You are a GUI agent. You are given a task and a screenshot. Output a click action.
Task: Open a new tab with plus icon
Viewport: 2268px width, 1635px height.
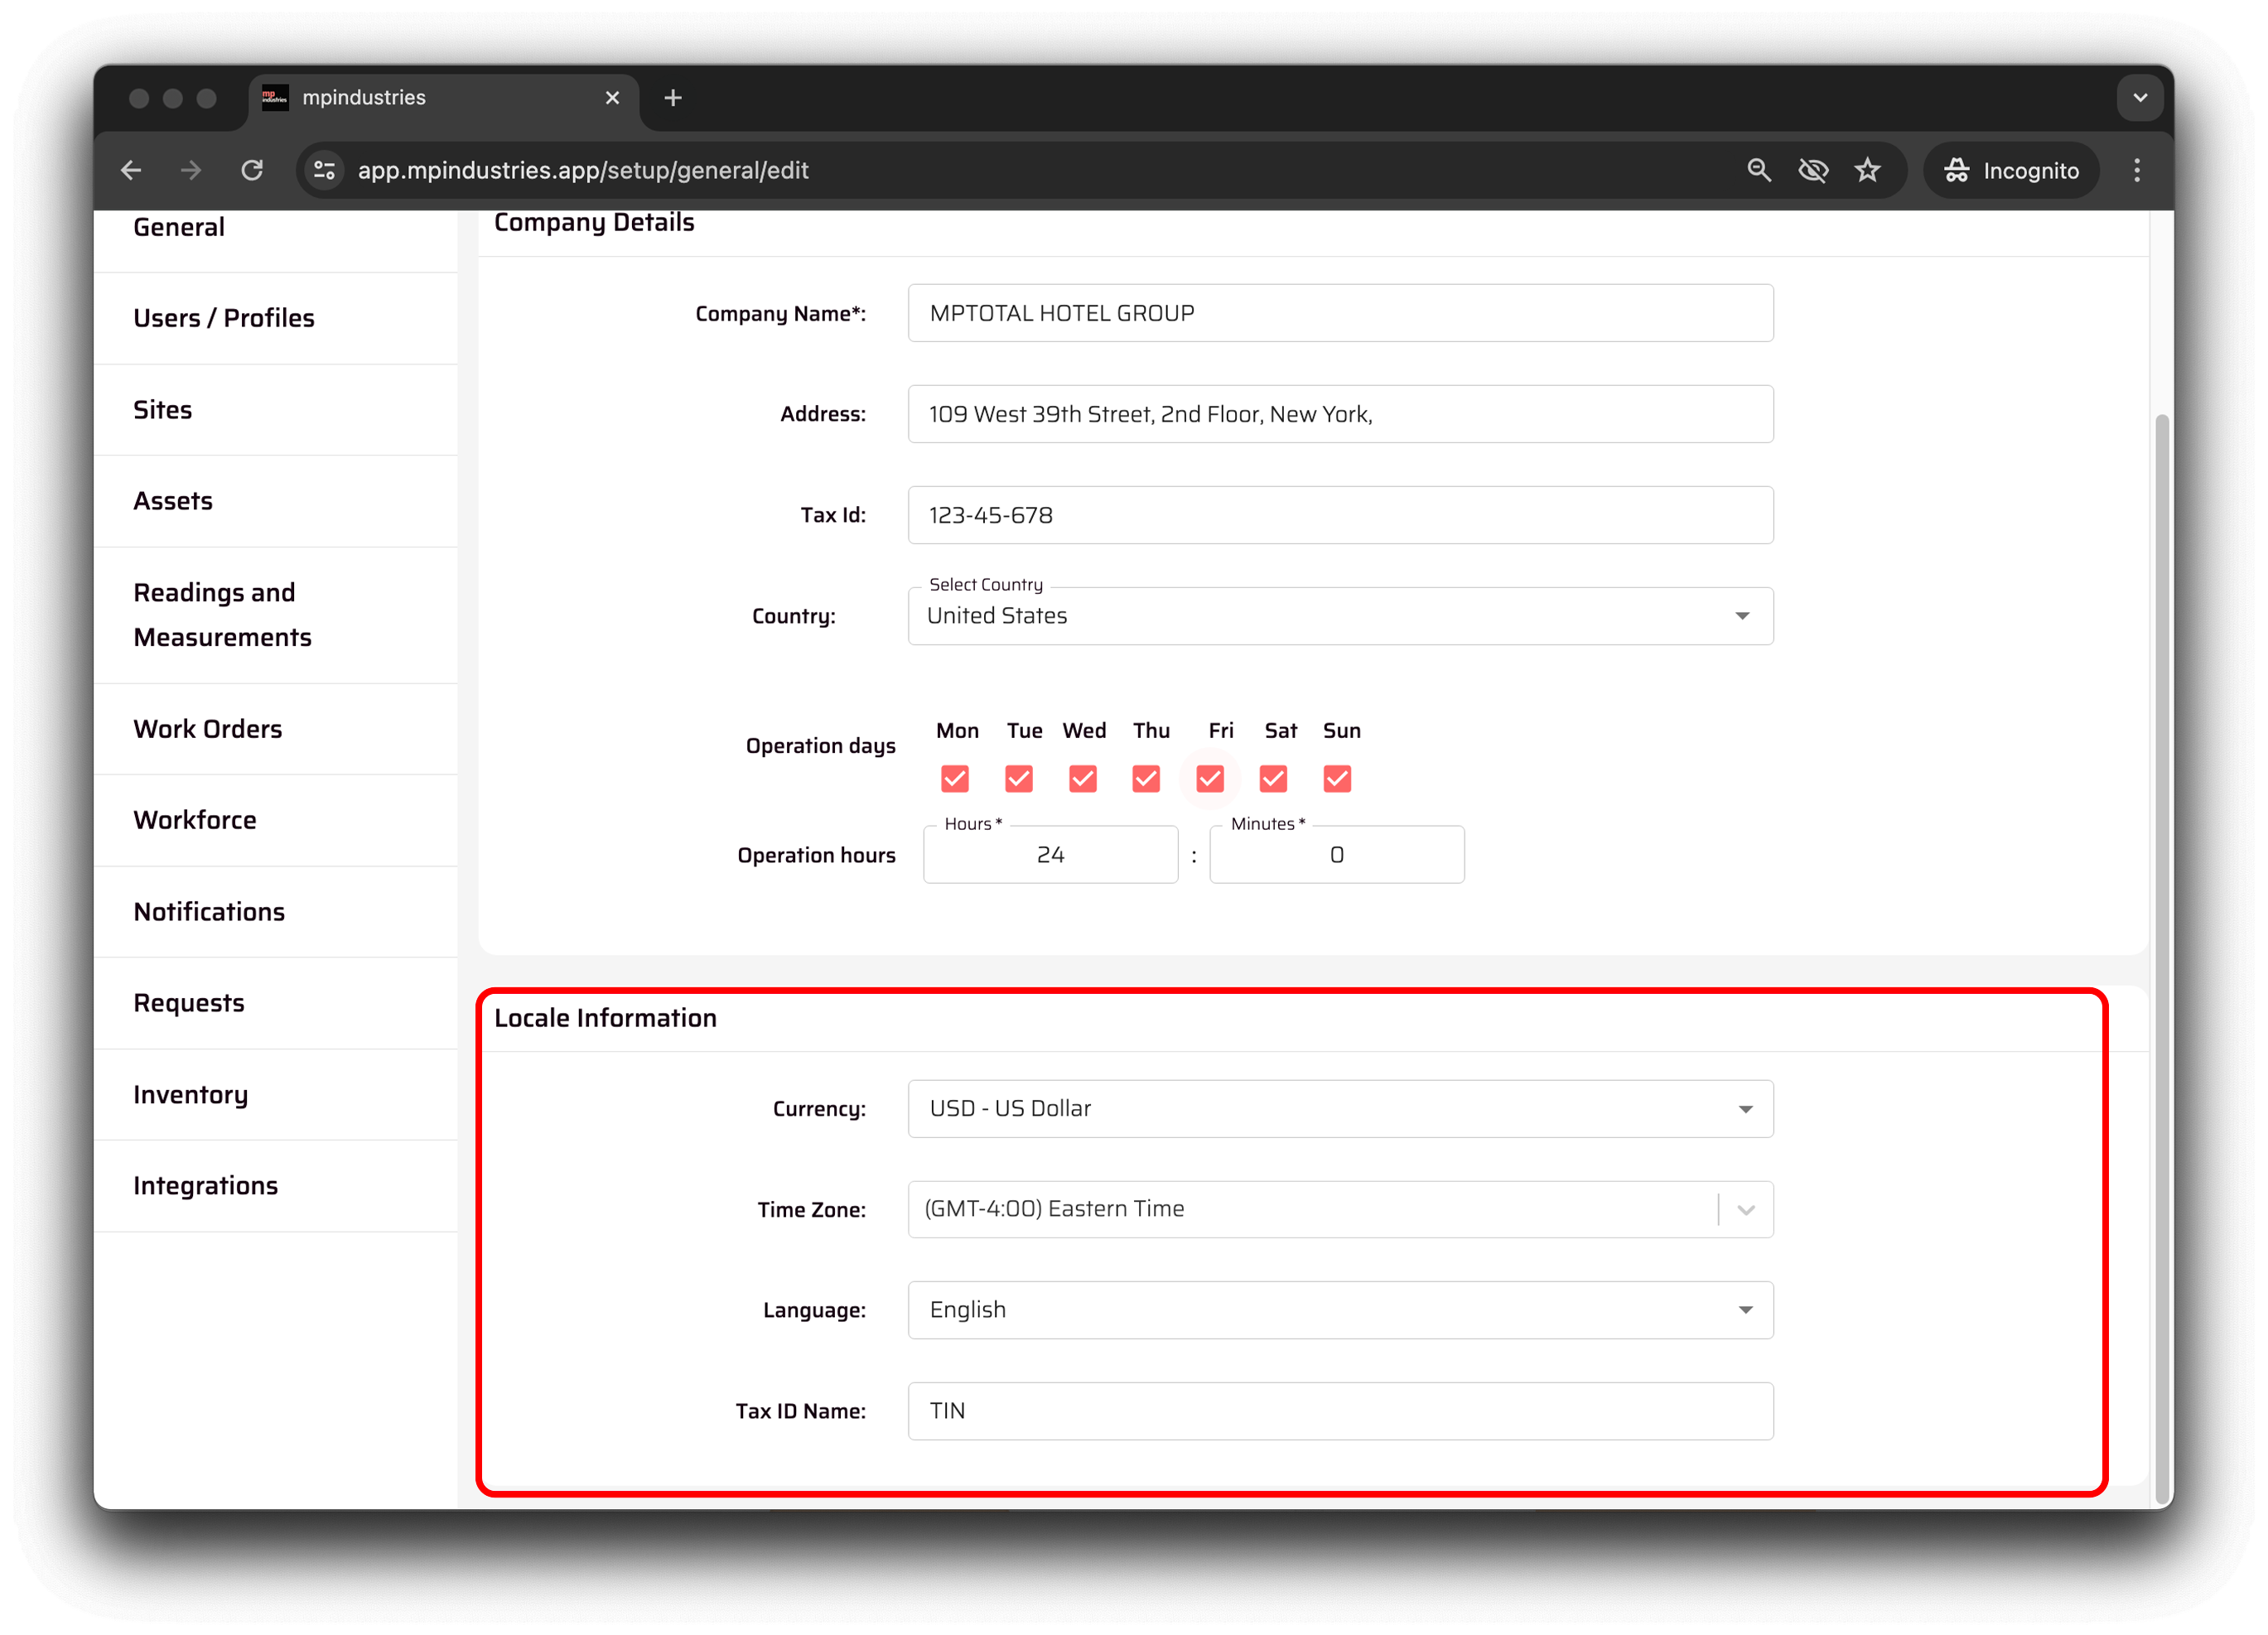tap(673, 98)
